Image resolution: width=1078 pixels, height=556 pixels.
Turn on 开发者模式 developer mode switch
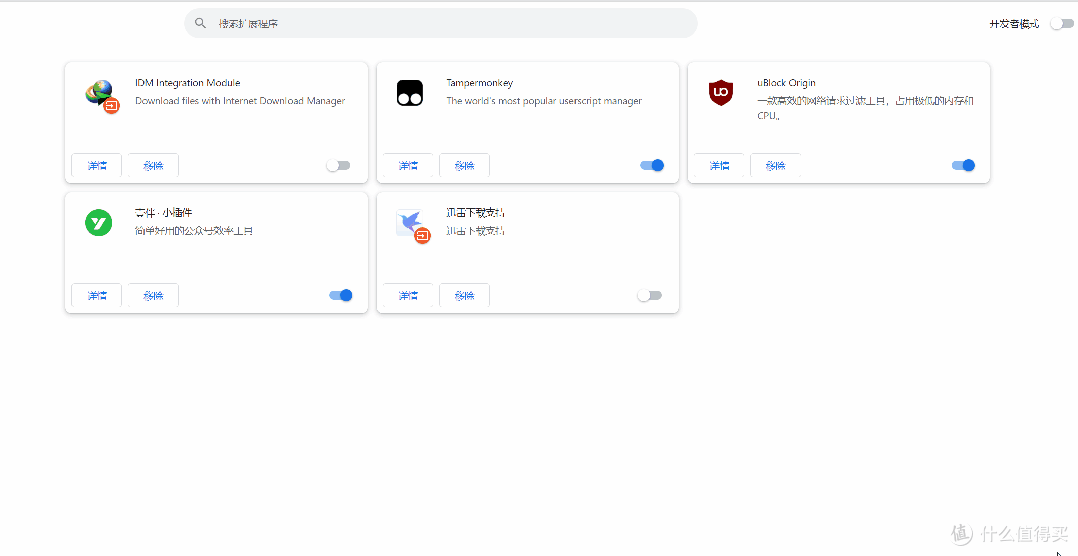click(1062, 24)
